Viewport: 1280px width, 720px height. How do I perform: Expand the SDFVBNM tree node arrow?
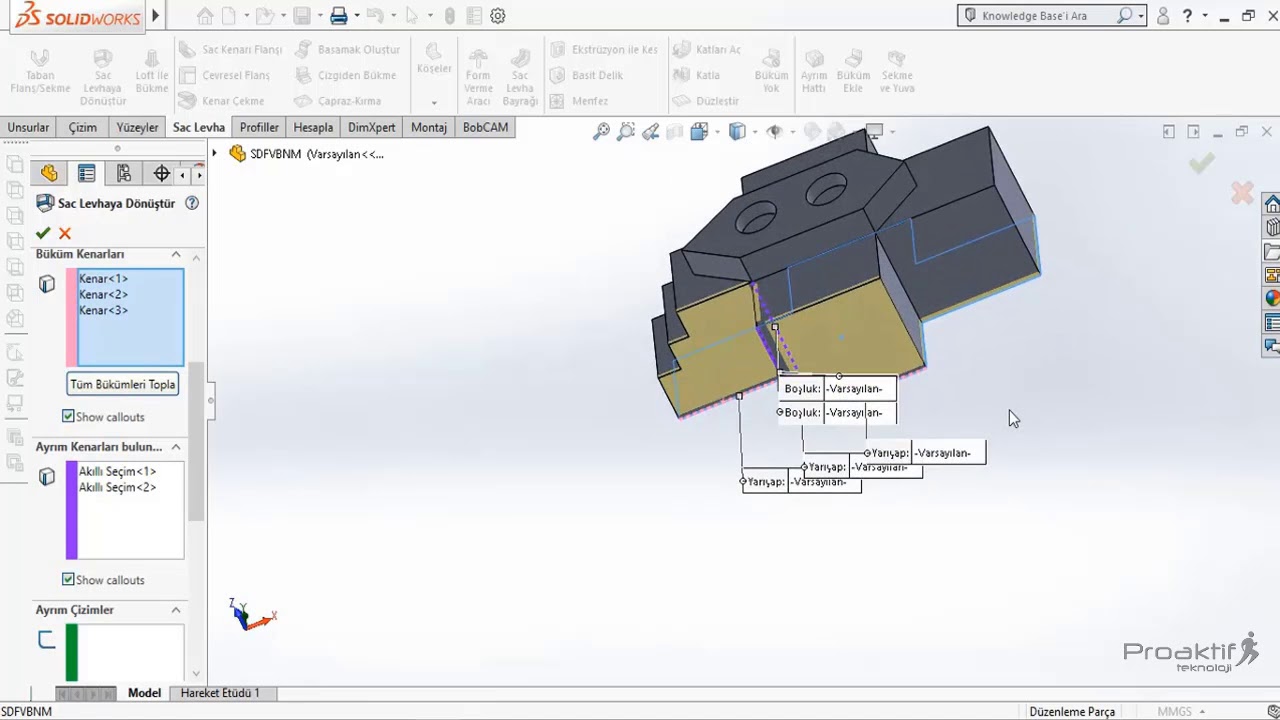point(214,153)
